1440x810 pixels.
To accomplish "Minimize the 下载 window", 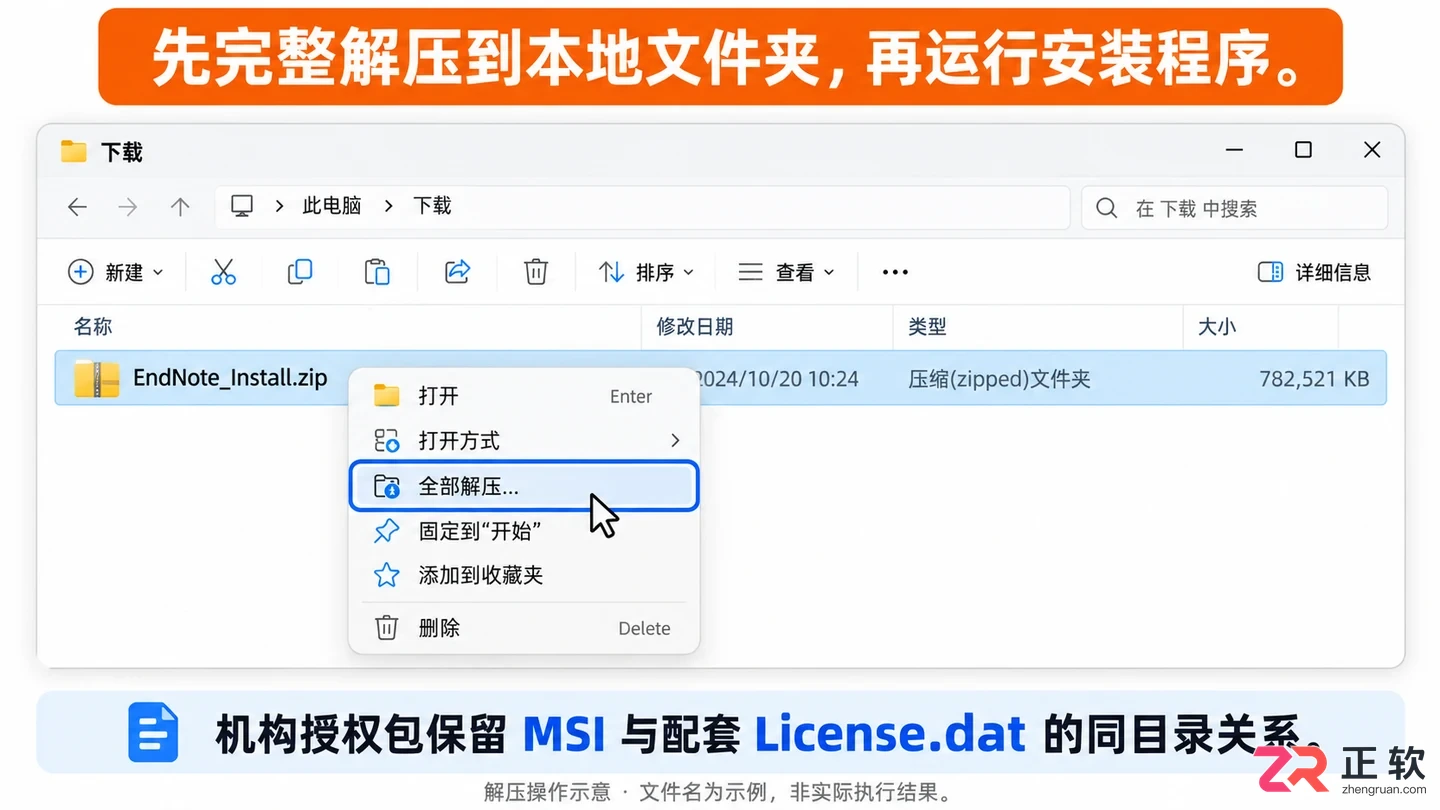I will tap(1235, 150).
